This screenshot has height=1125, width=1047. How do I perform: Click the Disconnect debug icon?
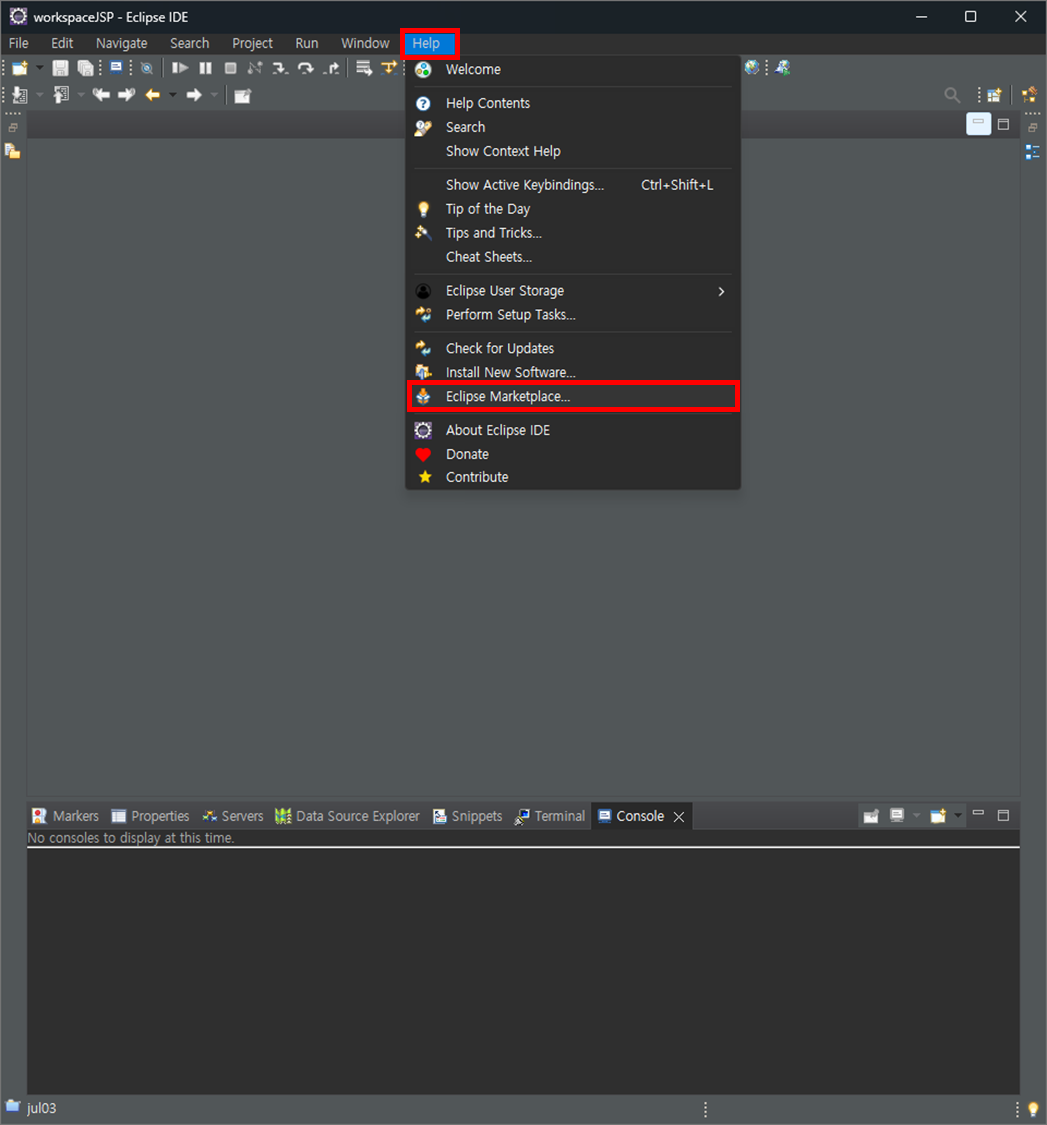pyautogui.click(x=255, y=68)
